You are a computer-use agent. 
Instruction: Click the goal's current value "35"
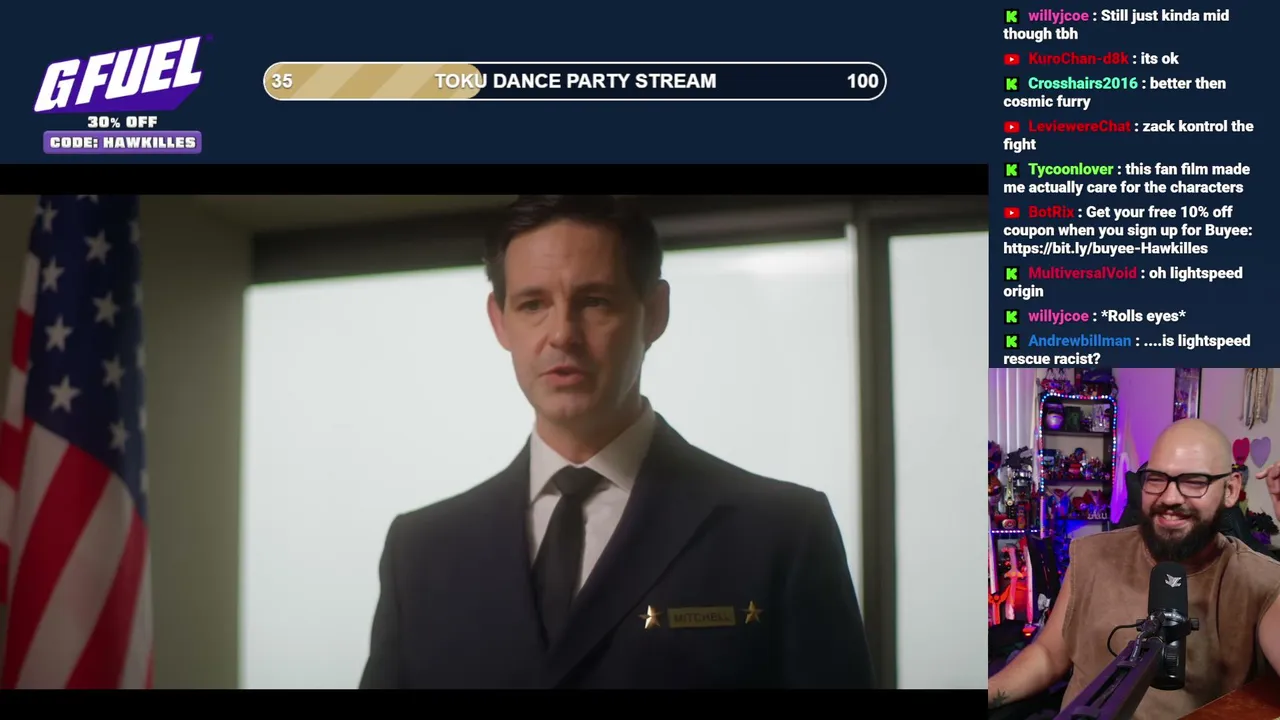[282, 82]
